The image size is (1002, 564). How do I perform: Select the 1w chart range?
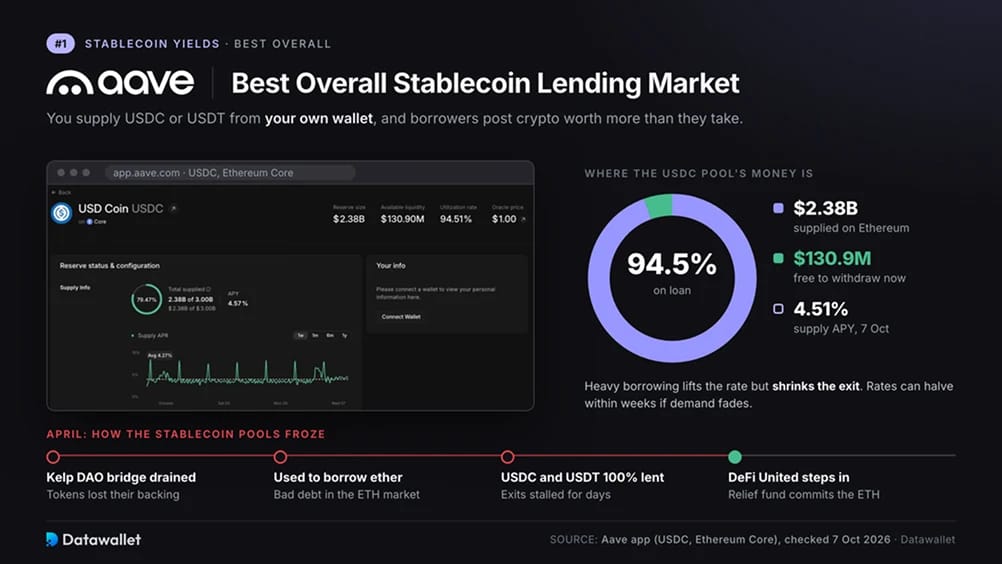point(300,335)
